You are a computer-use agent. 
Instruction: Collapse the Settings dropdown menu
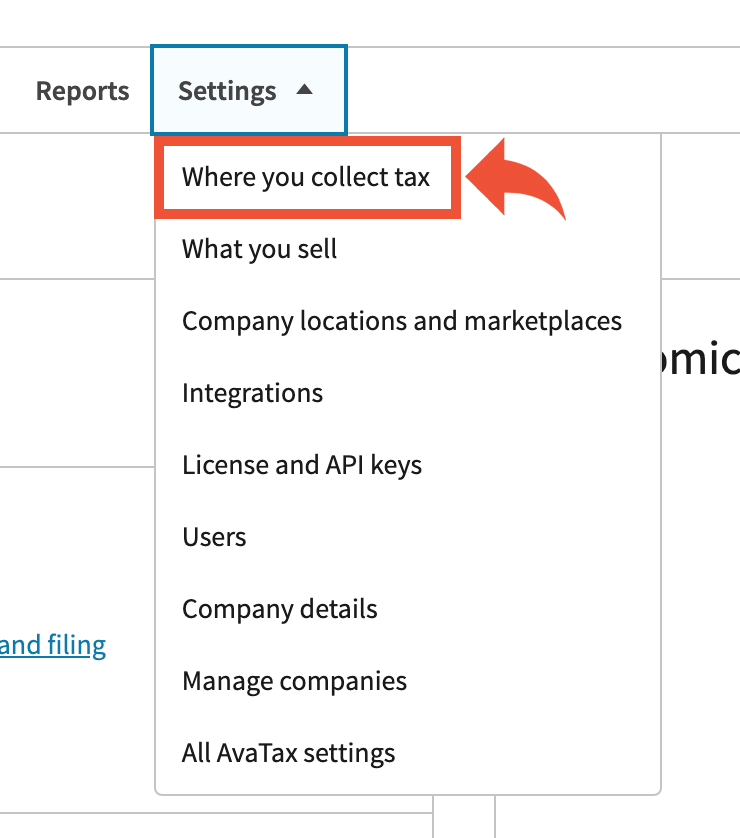248,91
